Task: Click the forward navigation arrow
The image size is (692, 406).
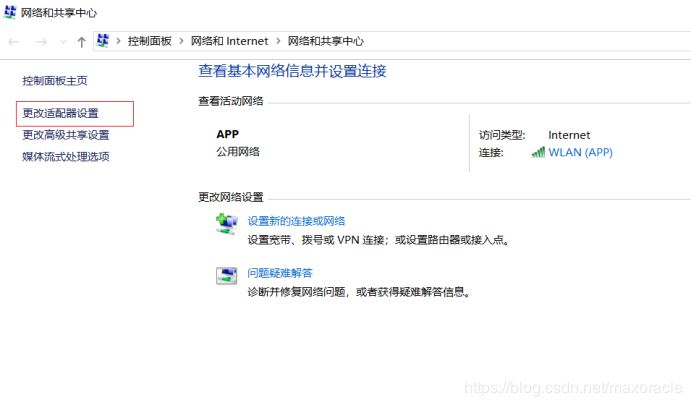Action: [x=41, y=41]
